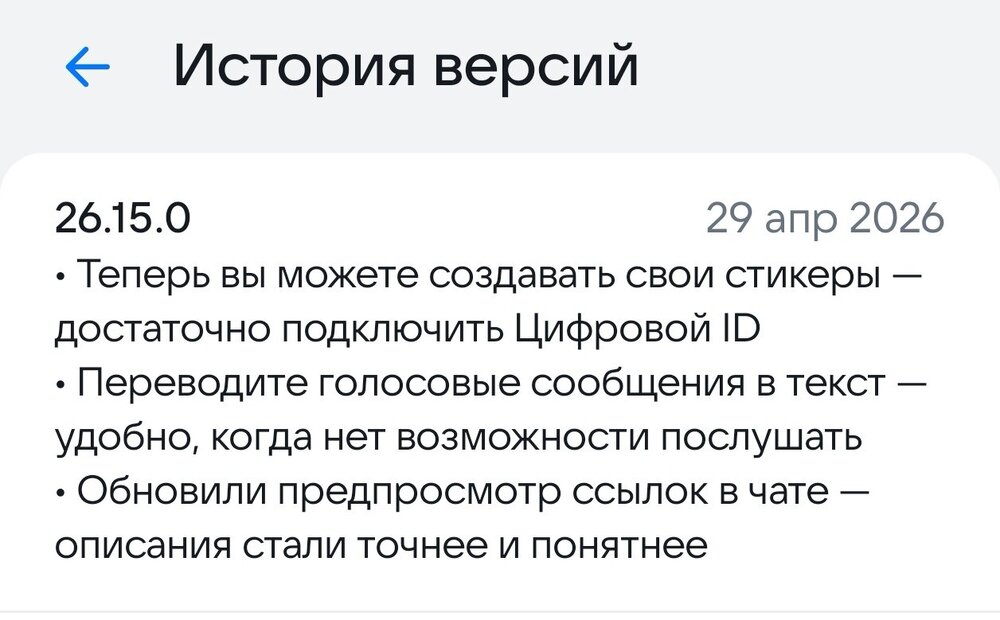Click the "История версий" page title
The image size is (1000, 620).
406,67
